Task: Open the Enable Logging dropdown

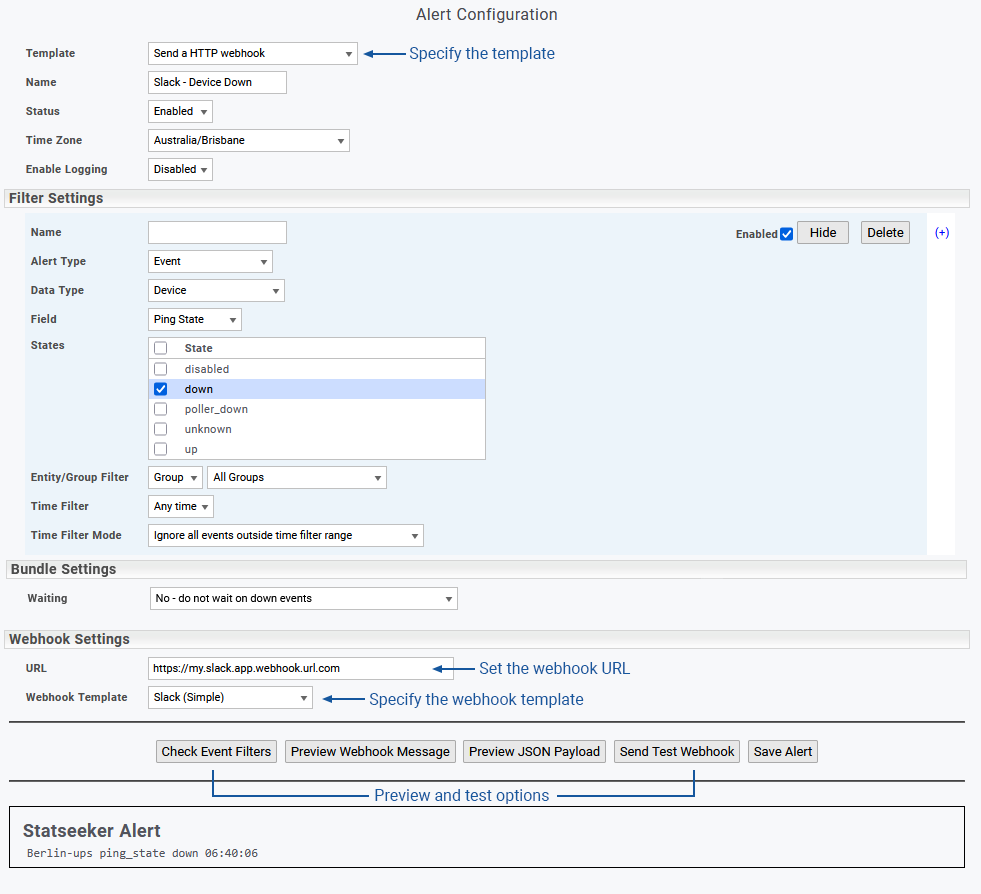Action: 180,170
